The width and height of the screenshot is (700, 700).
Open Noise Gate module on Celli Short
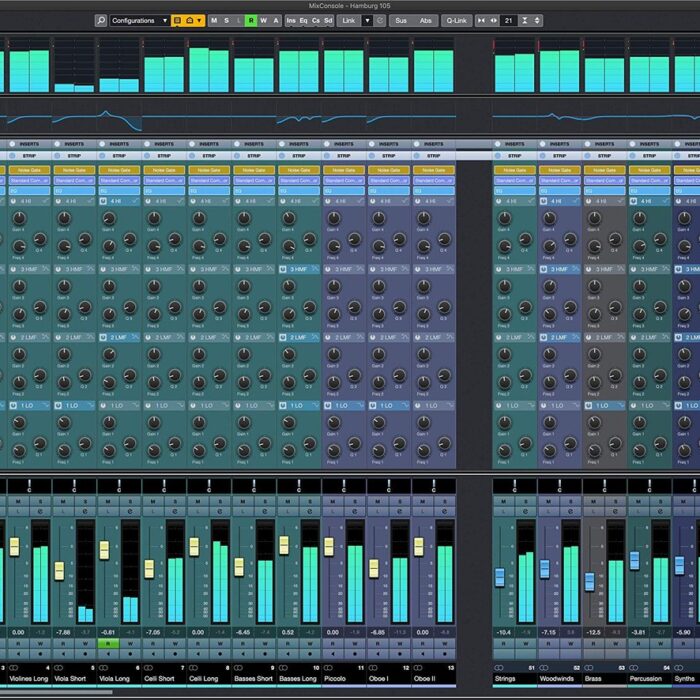click(164, 170)
